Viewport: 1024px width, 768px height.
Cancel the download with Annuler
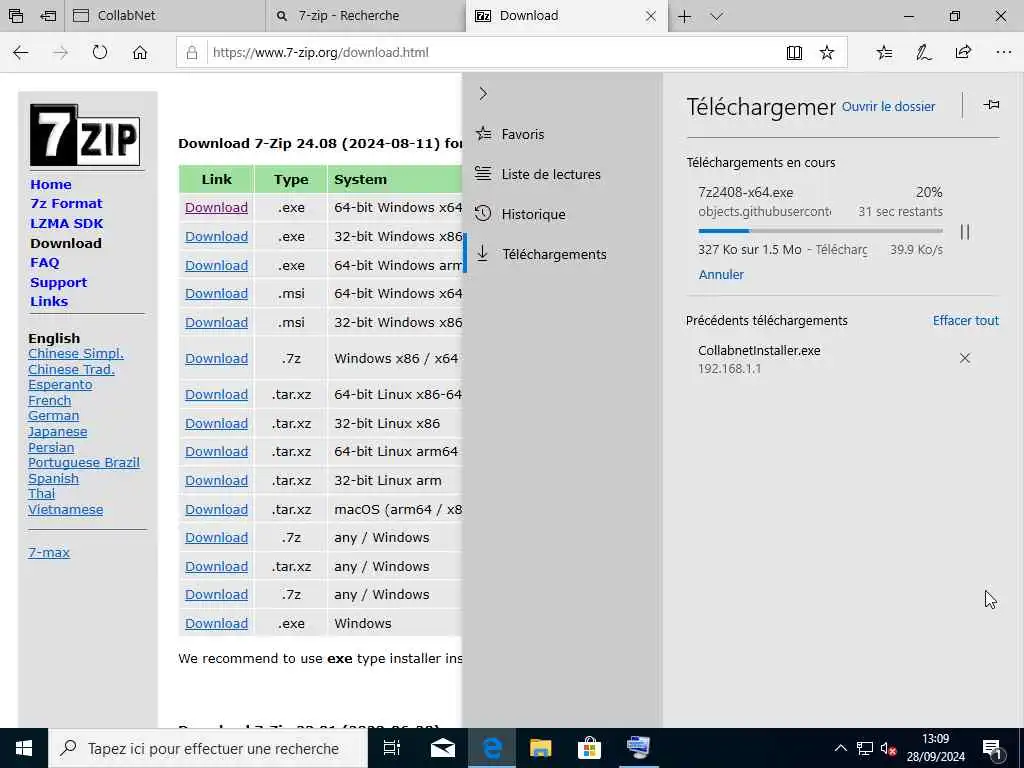[x=721, y=274]
